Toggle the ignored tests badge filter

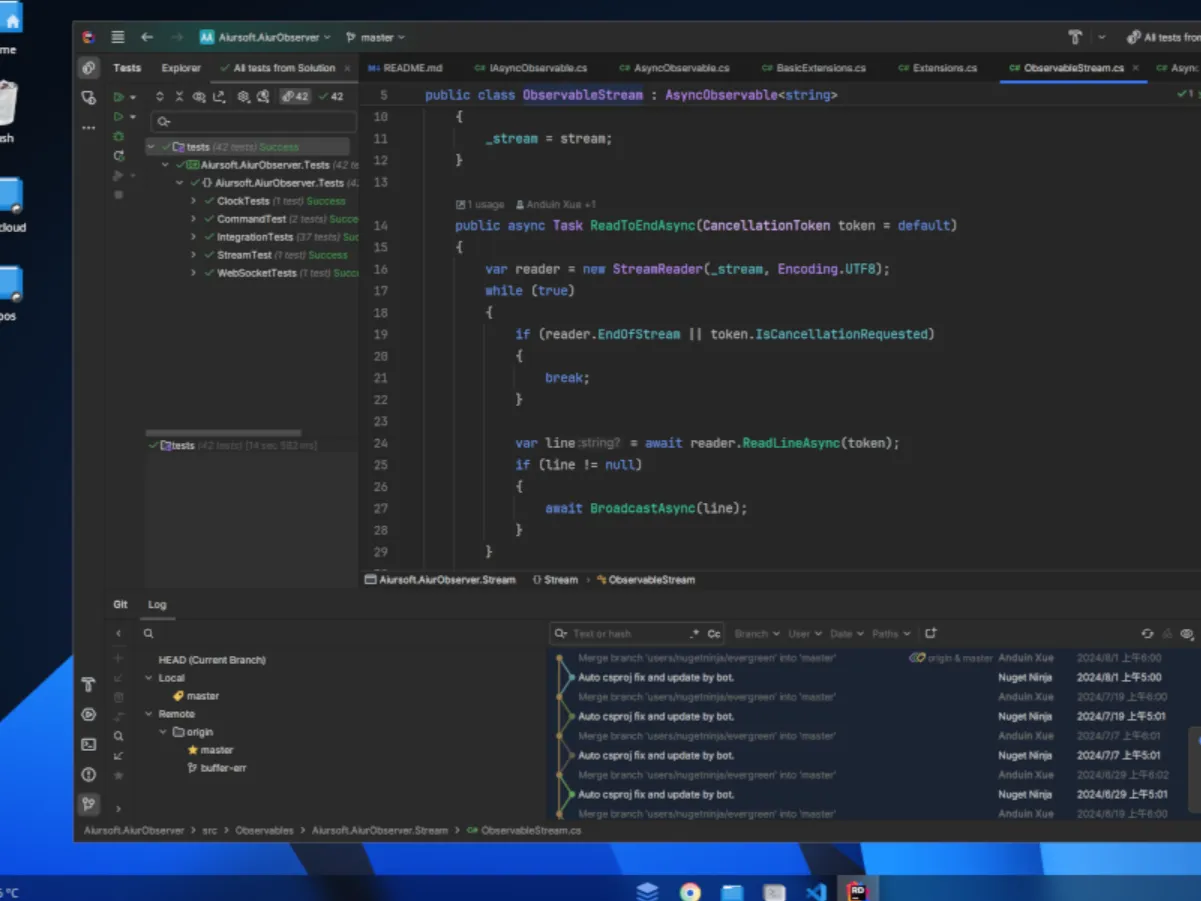click(x=294, y=96)
